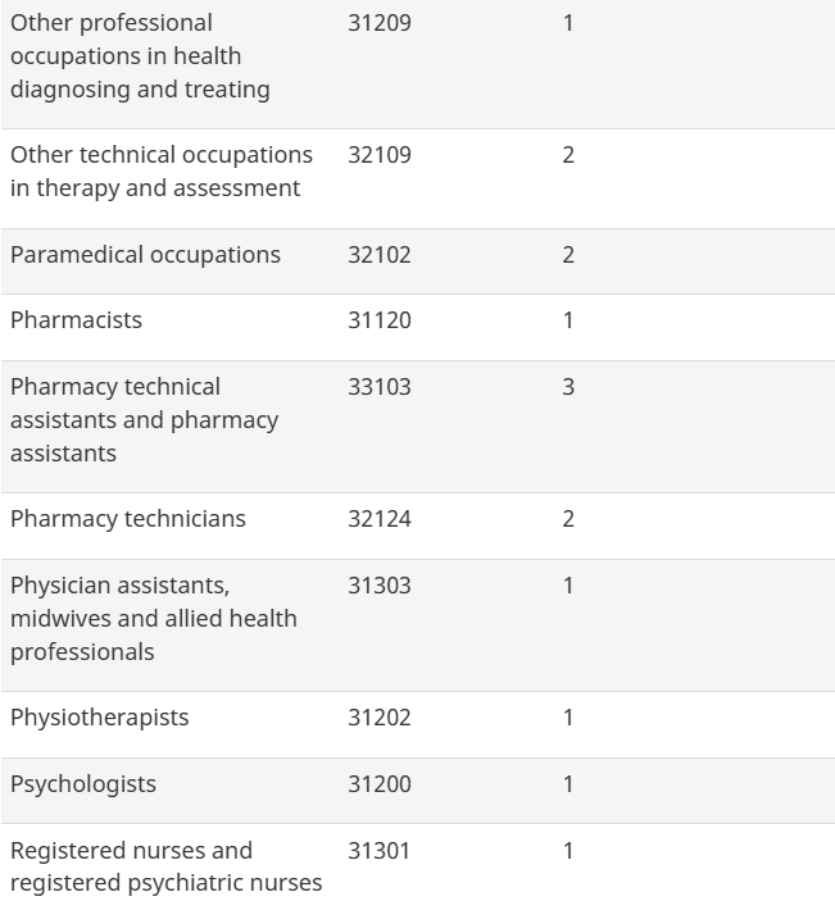Select the Pharmacists code 31120
The height and width of the screenshot is (901, 835).
379,321
